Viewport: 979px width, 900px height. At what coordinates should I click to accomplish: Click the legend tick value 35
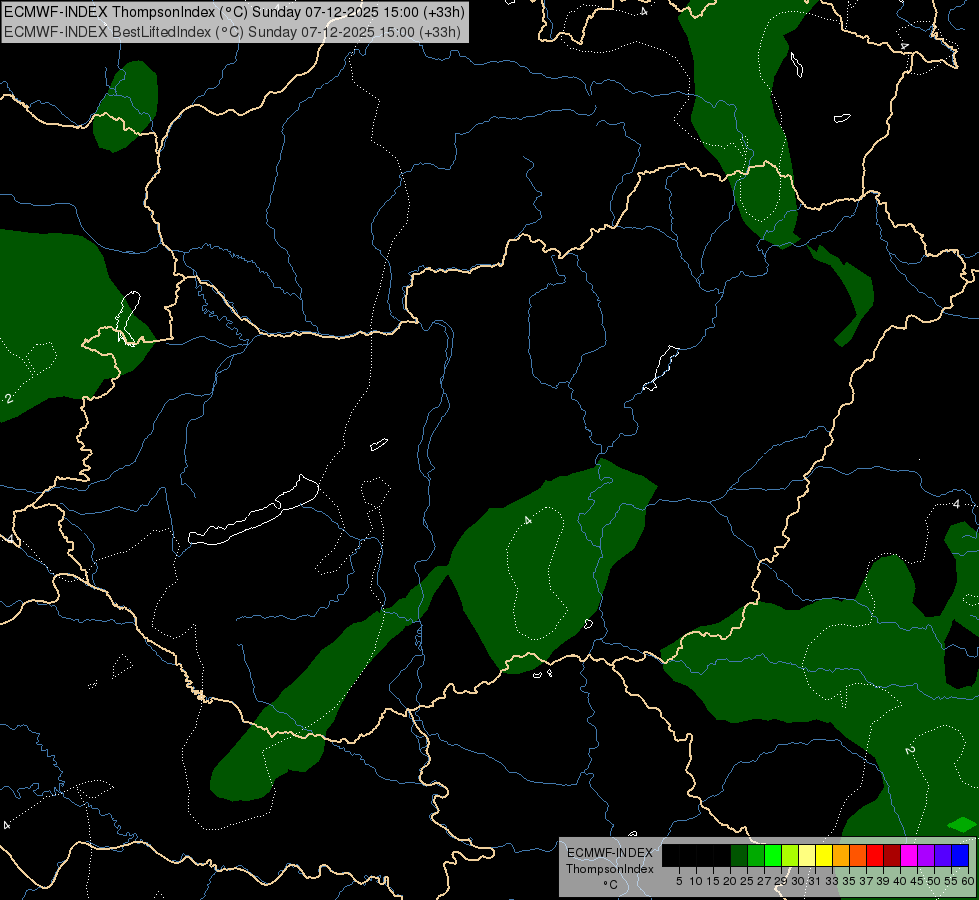point(849,881)
